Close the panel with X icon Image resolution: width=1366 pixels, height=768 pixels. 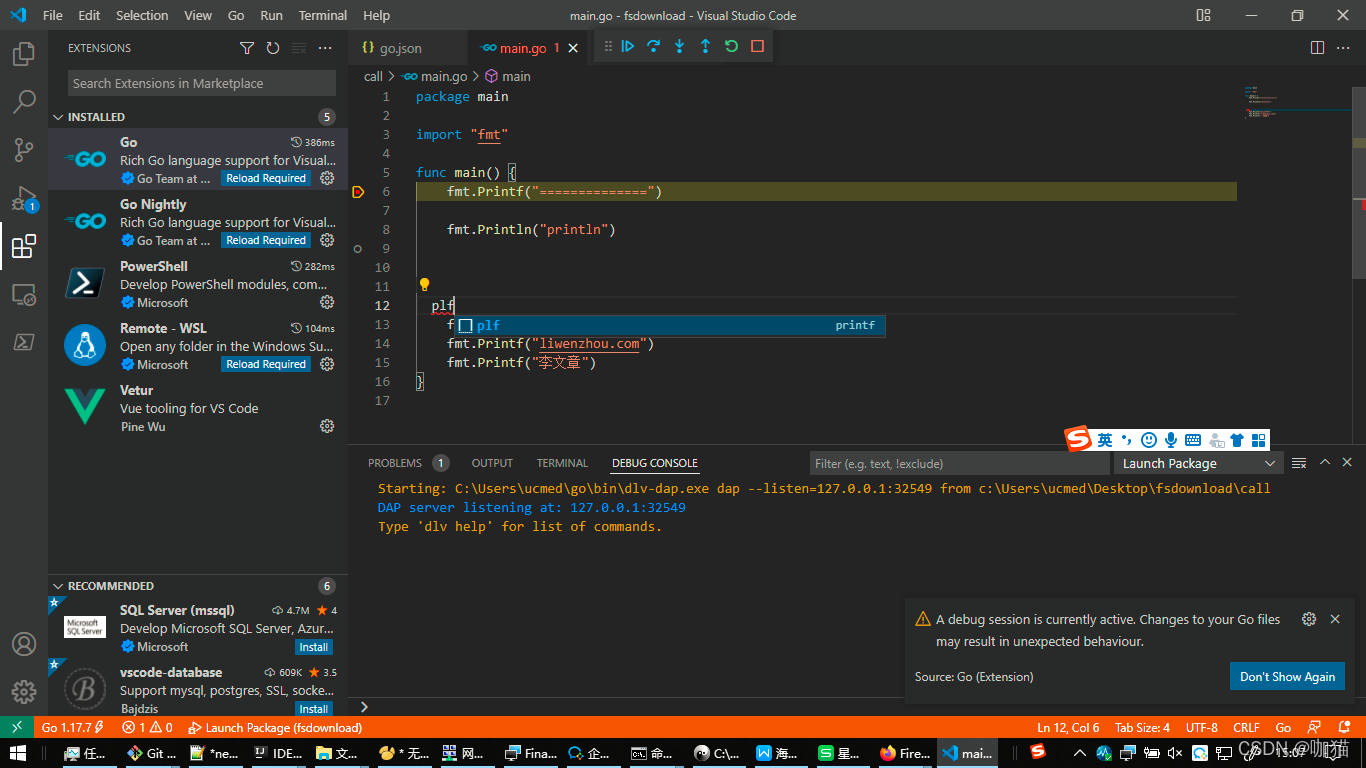[x=1349, y=462]
